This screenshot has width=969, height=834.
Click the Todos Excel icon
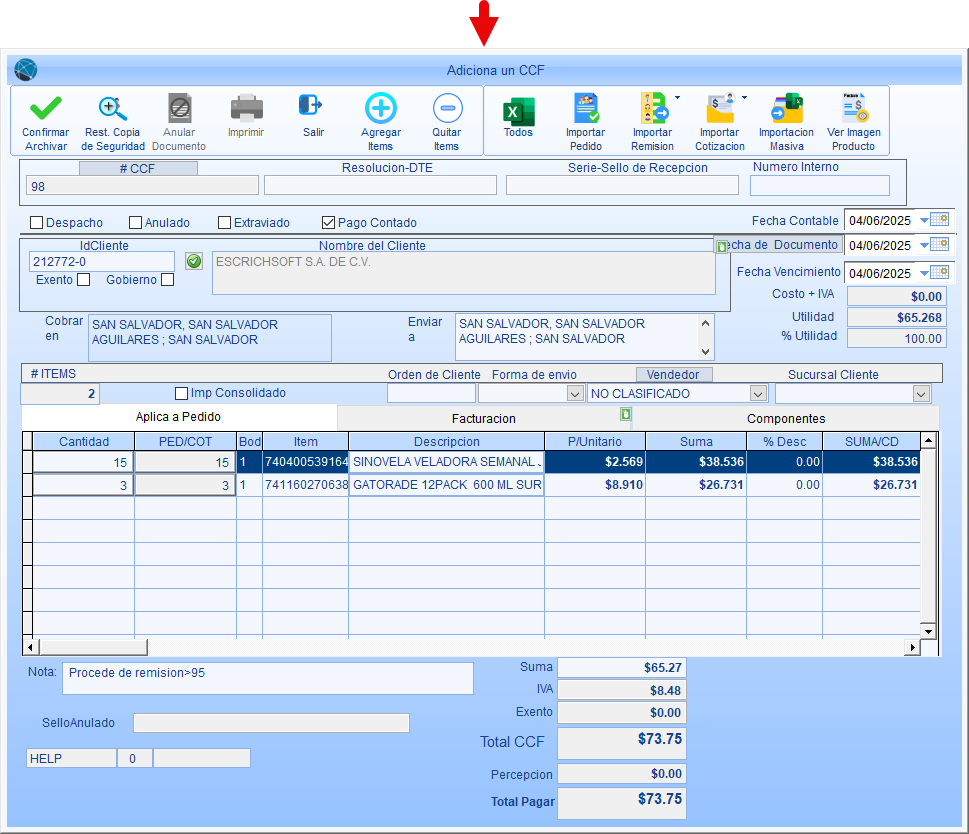(x=518, y=110)
